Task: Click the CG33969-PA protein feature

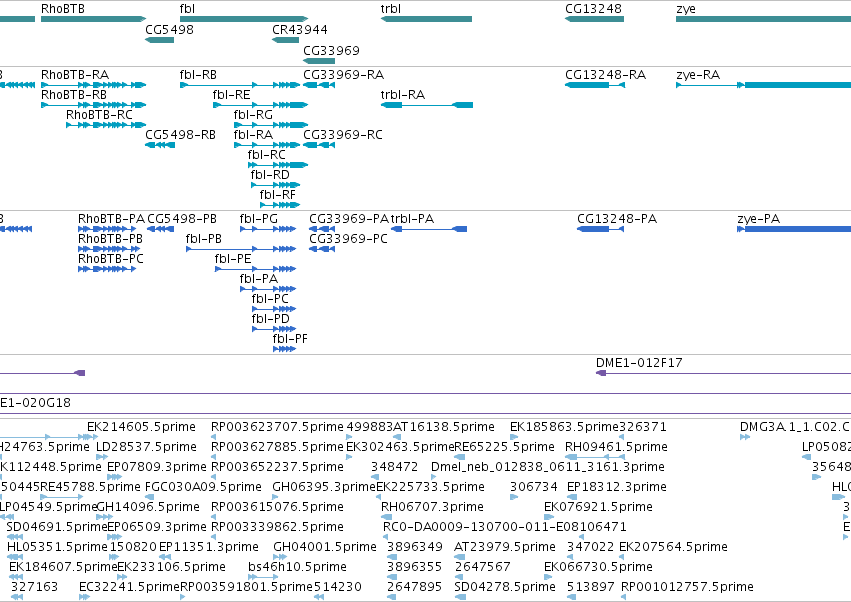Action: pyautogui.click(x=322, y=229)
